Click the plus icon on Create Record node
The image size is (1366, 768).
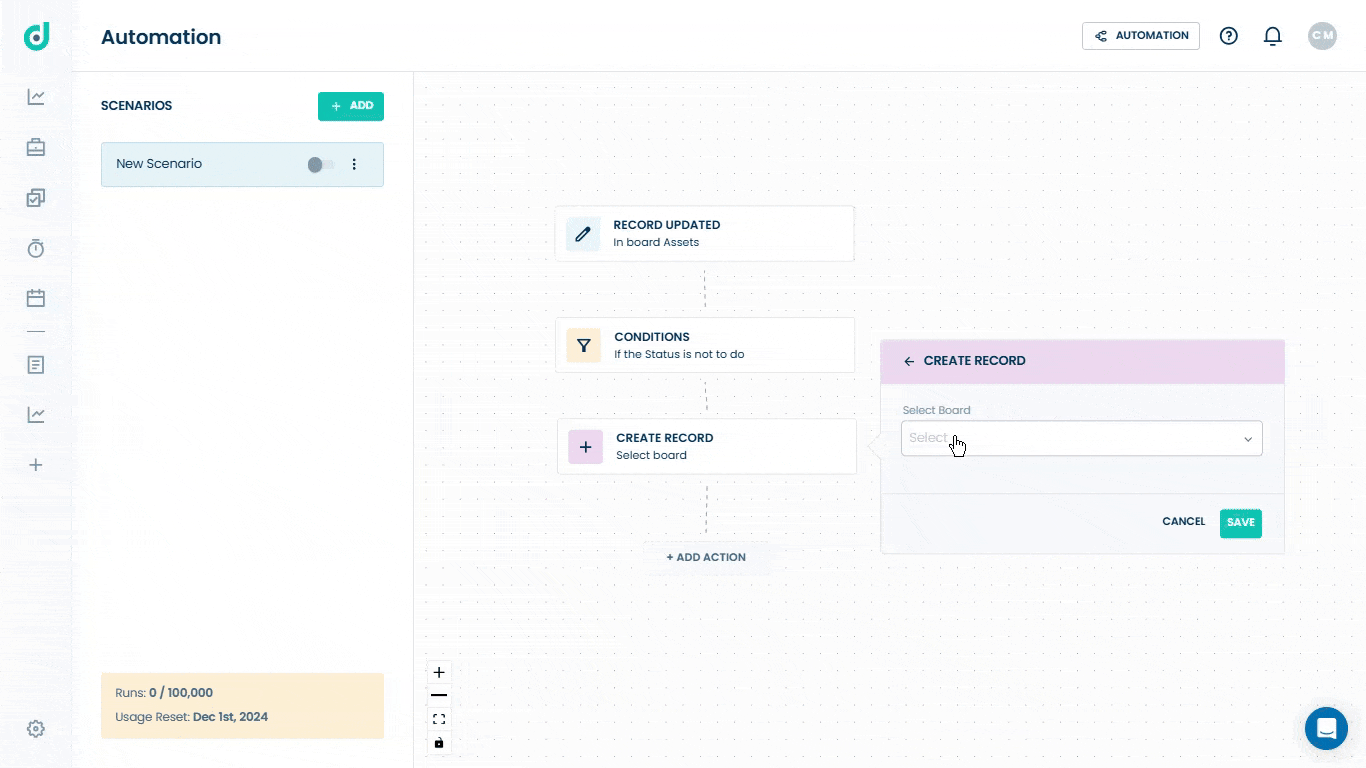(x=585, y=447)
